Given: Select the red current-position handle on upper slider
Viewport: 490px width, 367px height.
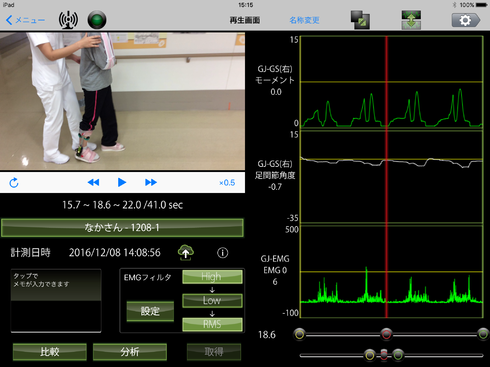Looking at the screenshot, I should click(x=387, y=334).
